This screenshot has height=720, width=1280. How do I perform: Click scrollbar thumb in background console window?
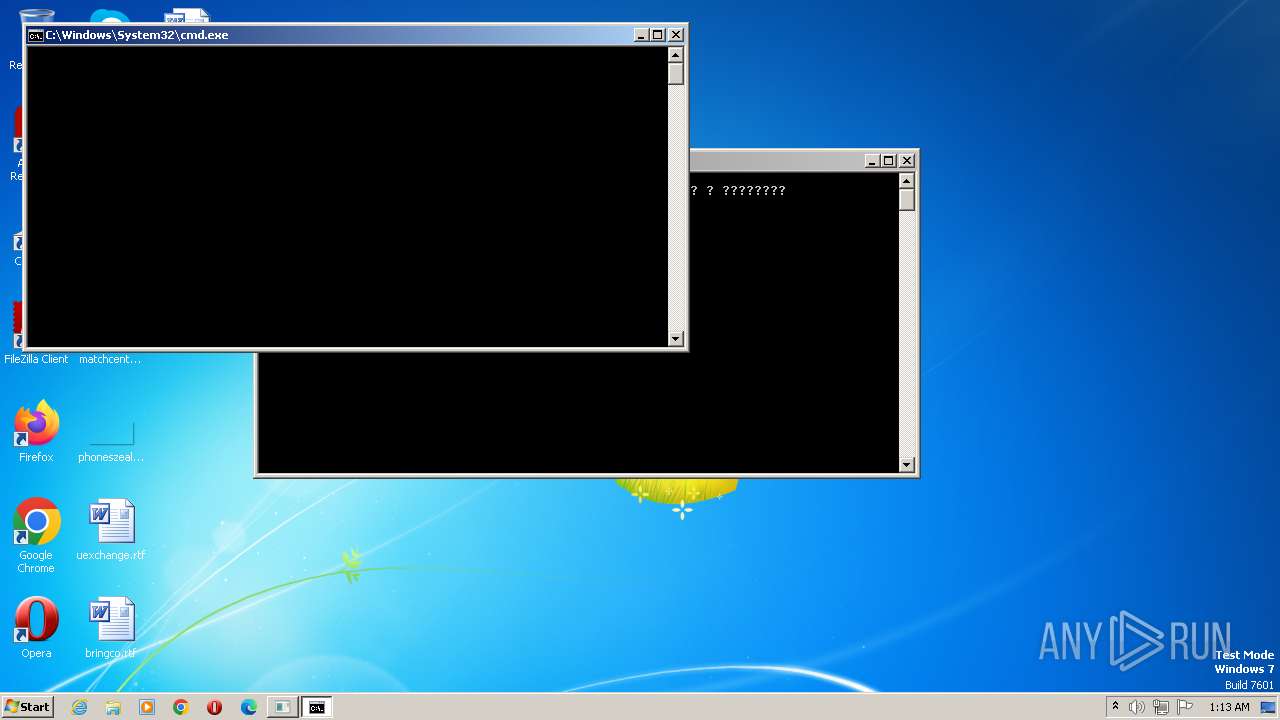pyautogui.click(x=907, y=200)
